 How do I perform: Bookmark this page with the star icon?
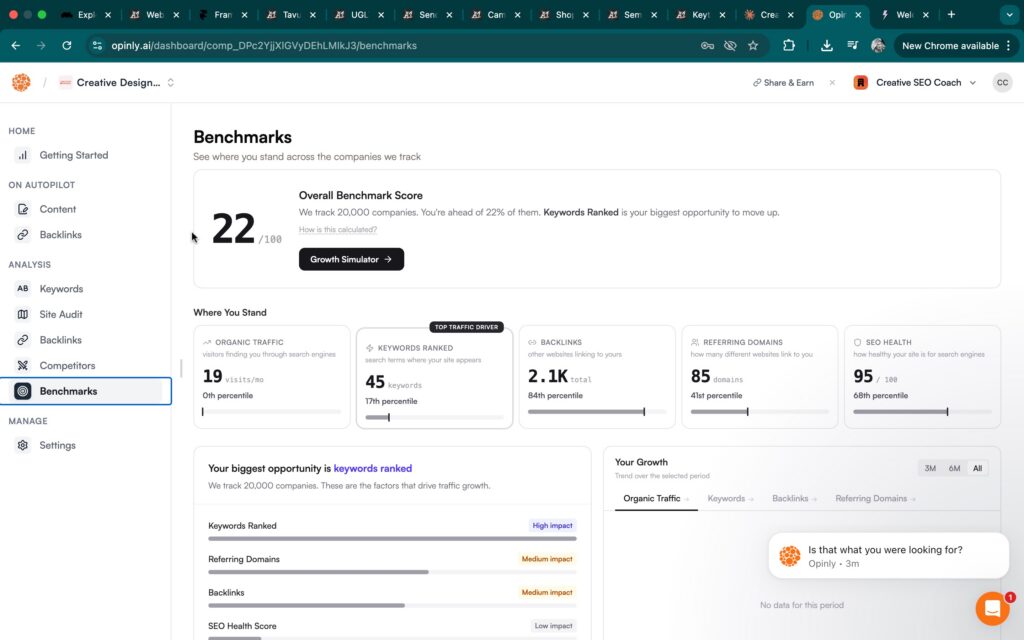tap(753, 46)
